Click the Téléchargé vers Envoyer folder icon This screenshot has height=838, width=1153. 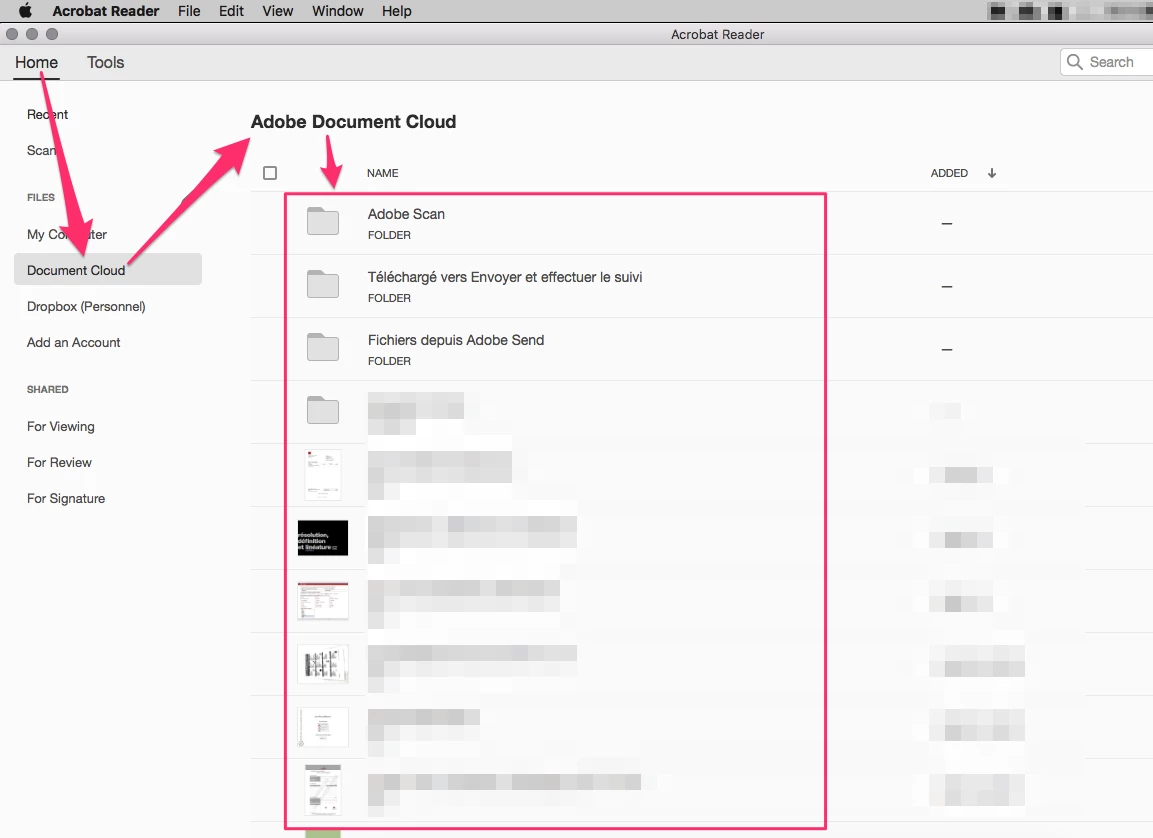pyautogui.click(x=323, y=284)
